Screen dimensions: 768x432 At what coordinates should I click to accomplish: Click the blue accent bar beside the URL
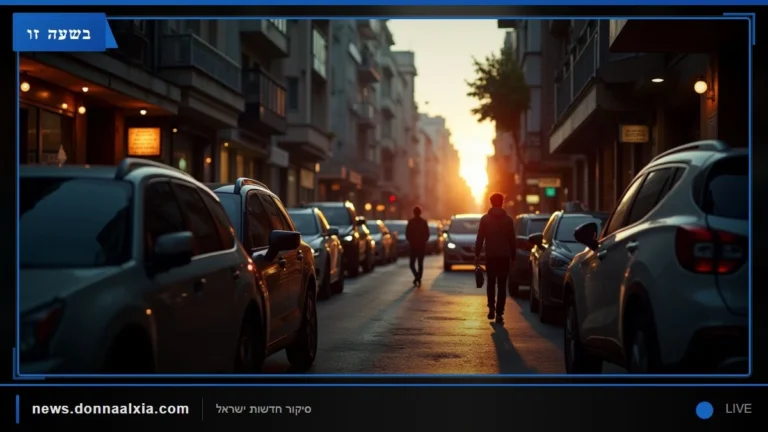[18, 409]
